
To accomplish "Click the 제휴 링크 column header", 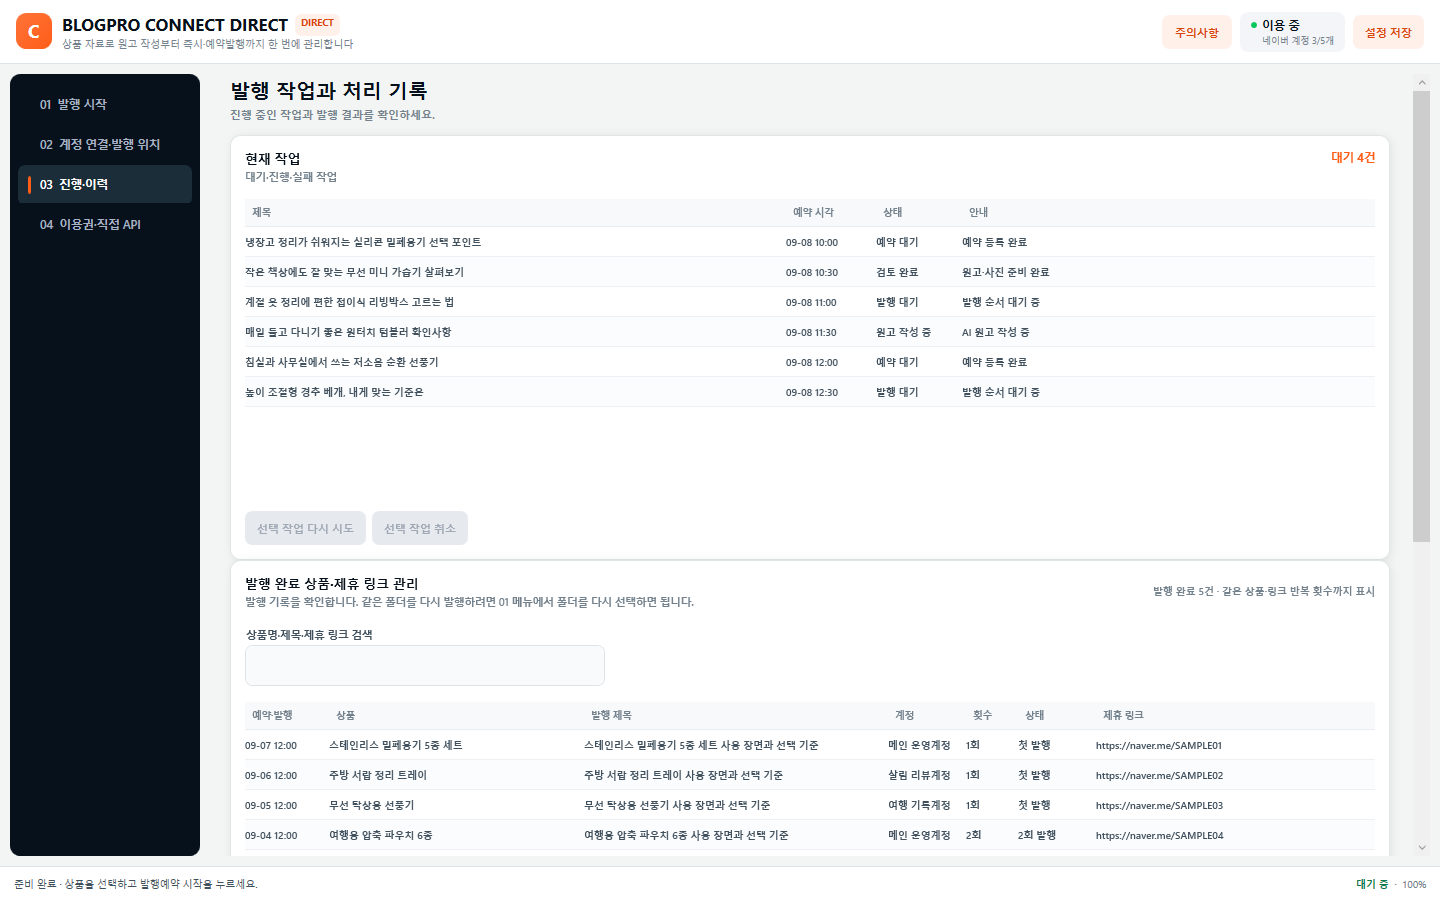I will point(1123,715).
